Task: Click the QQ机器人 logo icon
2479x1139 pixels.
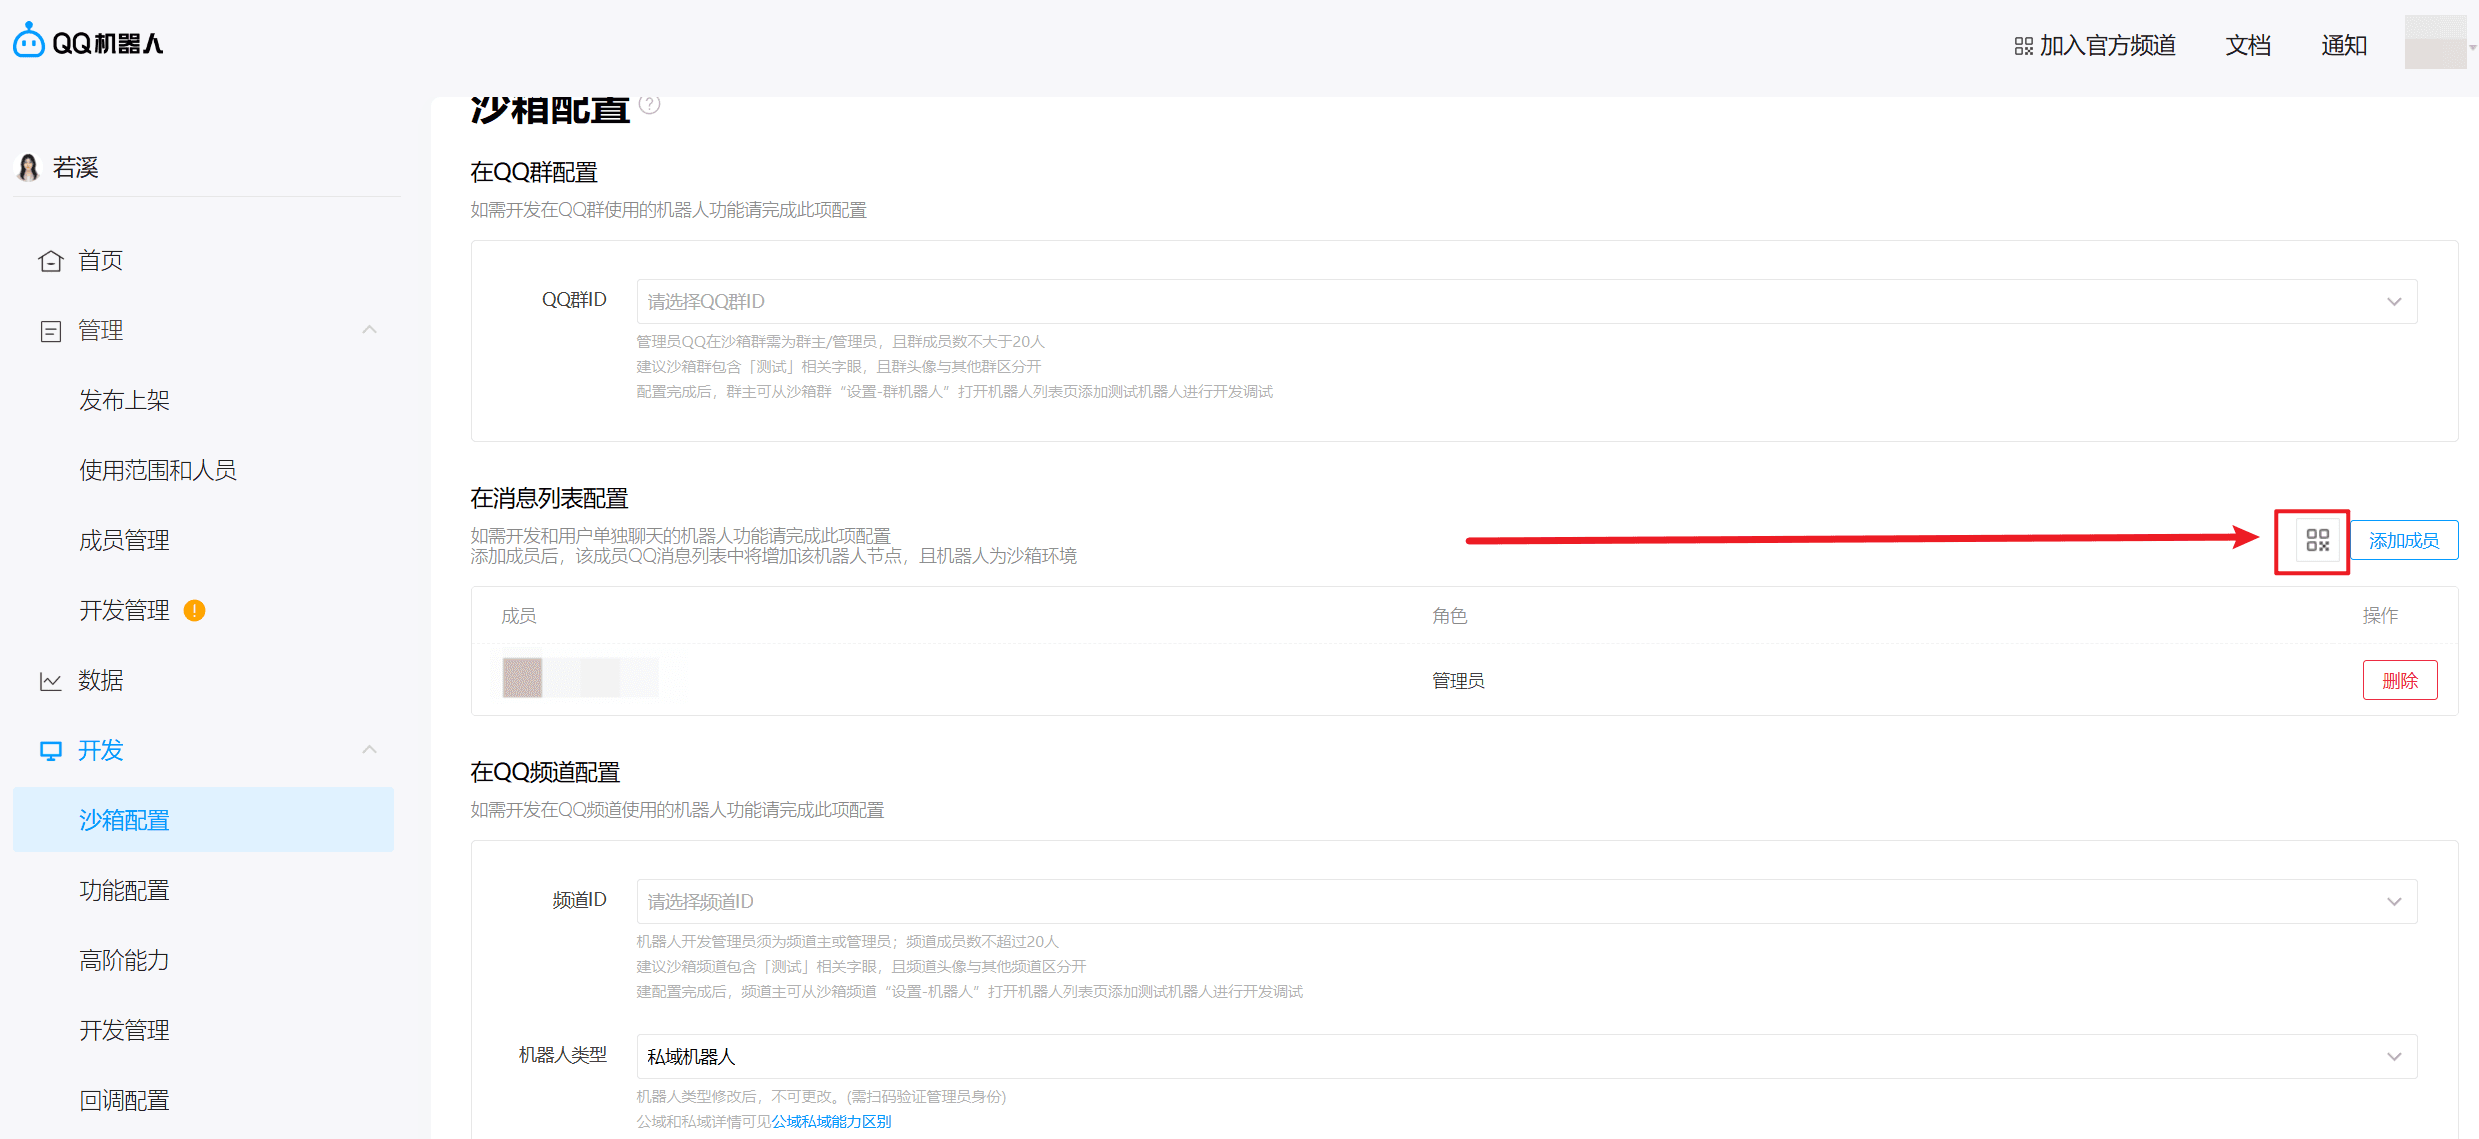Action: pos(29,41)
